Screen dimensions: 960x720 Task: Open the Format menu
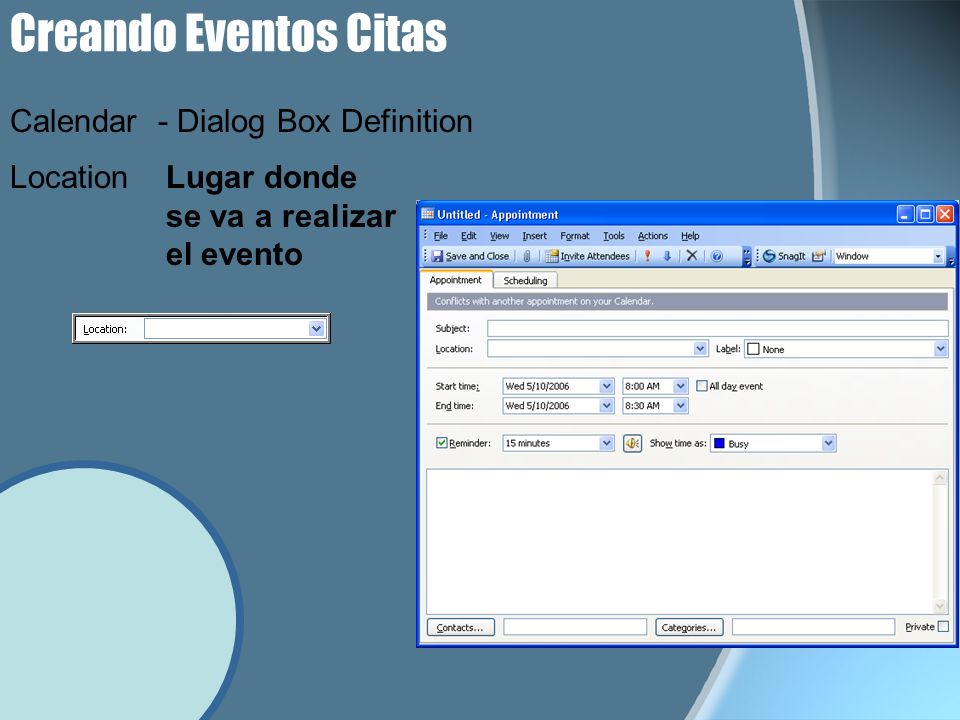575,236
